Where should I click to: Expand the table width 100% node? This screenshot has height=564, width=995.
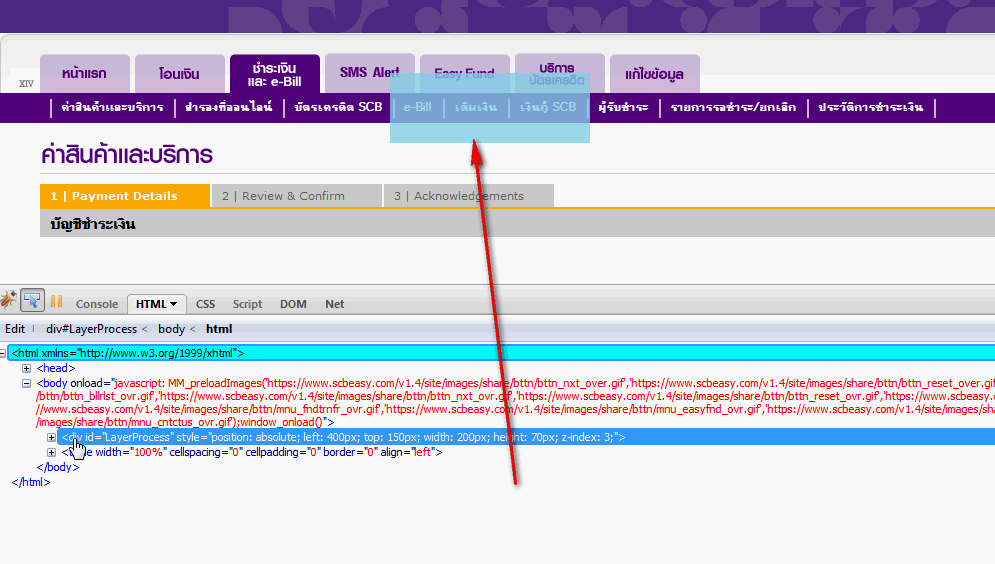51,452
